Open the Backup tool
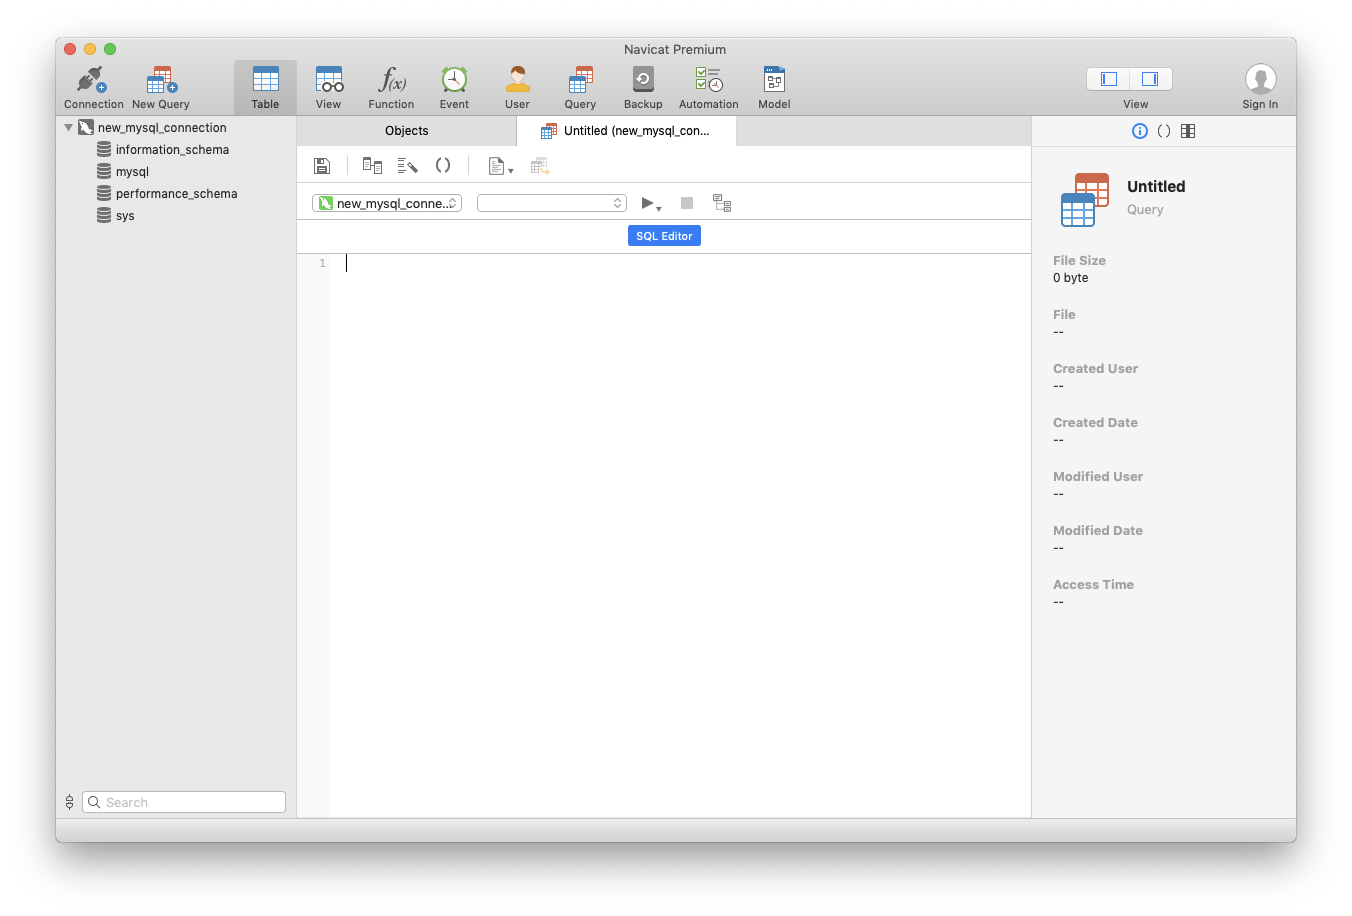Image resolution: width=1352 pixels, height=916 pixels. [643, 88]
